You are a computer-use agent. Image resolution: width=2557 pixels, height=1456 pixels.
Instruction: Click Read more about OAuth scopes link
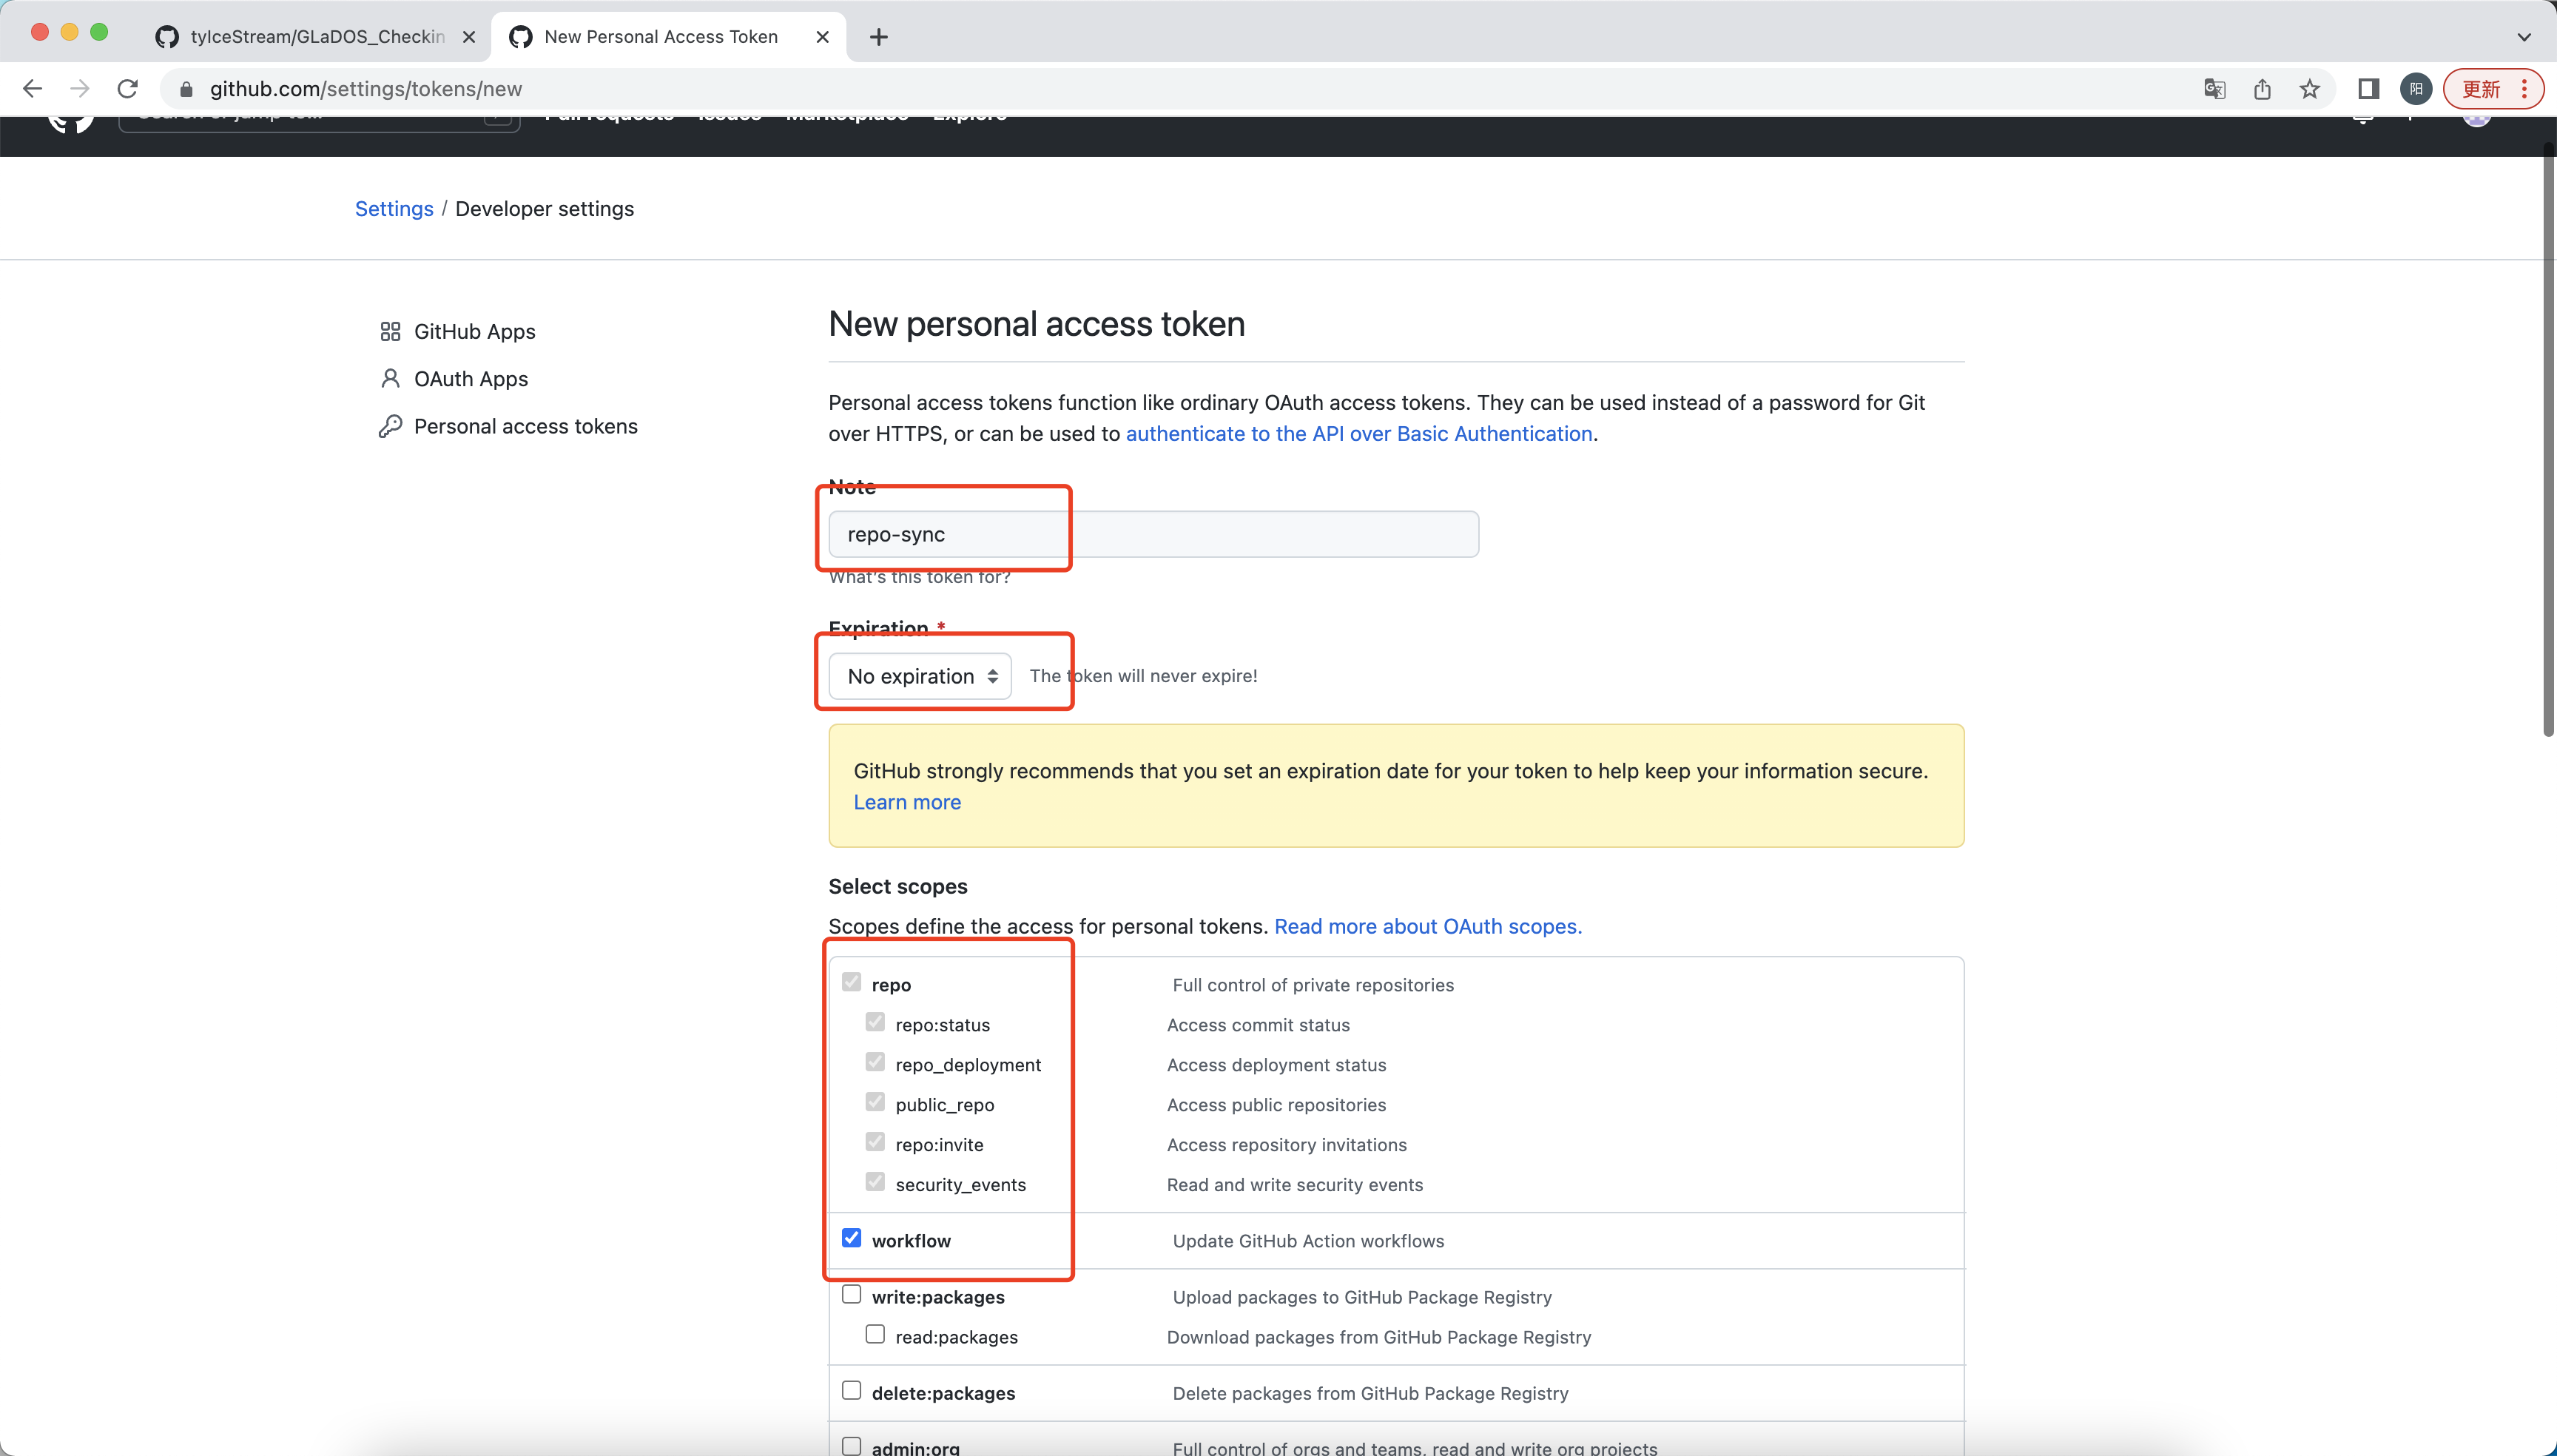coord(1427,926)
